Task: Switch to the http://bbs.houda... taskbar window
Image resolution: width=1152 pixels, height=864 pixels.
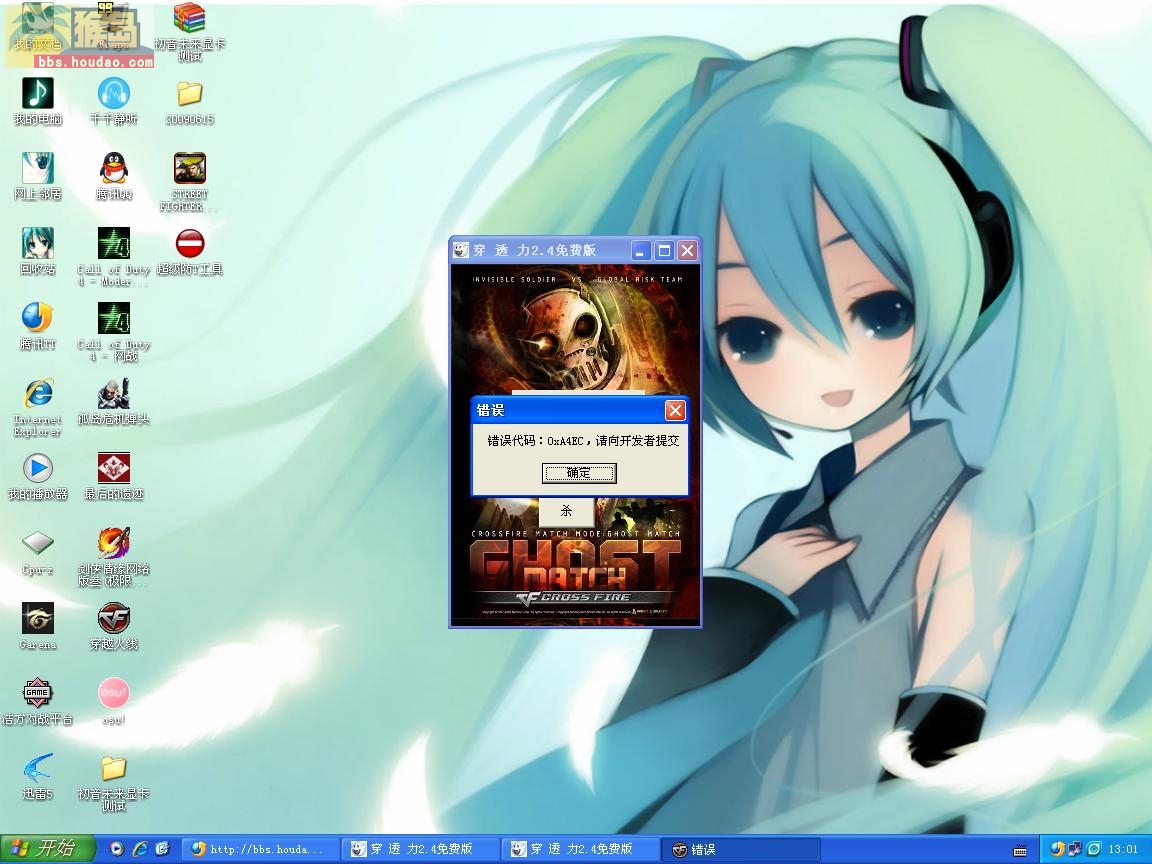Action: tap(259, 849)
